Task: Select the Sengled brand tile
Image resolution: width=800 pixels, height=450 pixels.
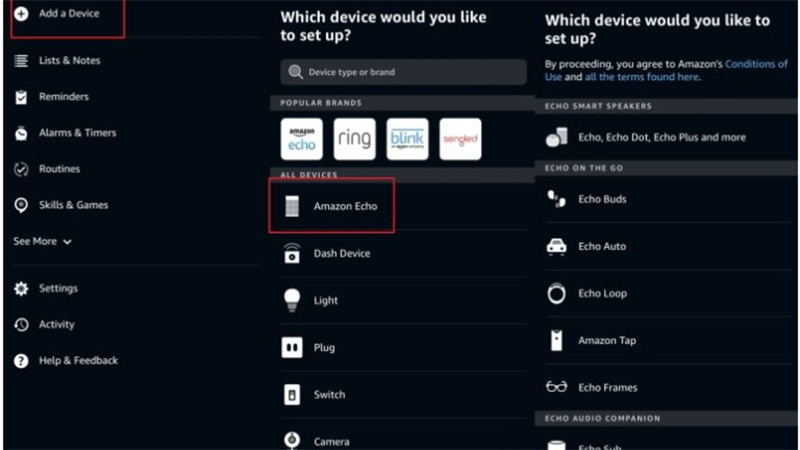Action: 460,139
